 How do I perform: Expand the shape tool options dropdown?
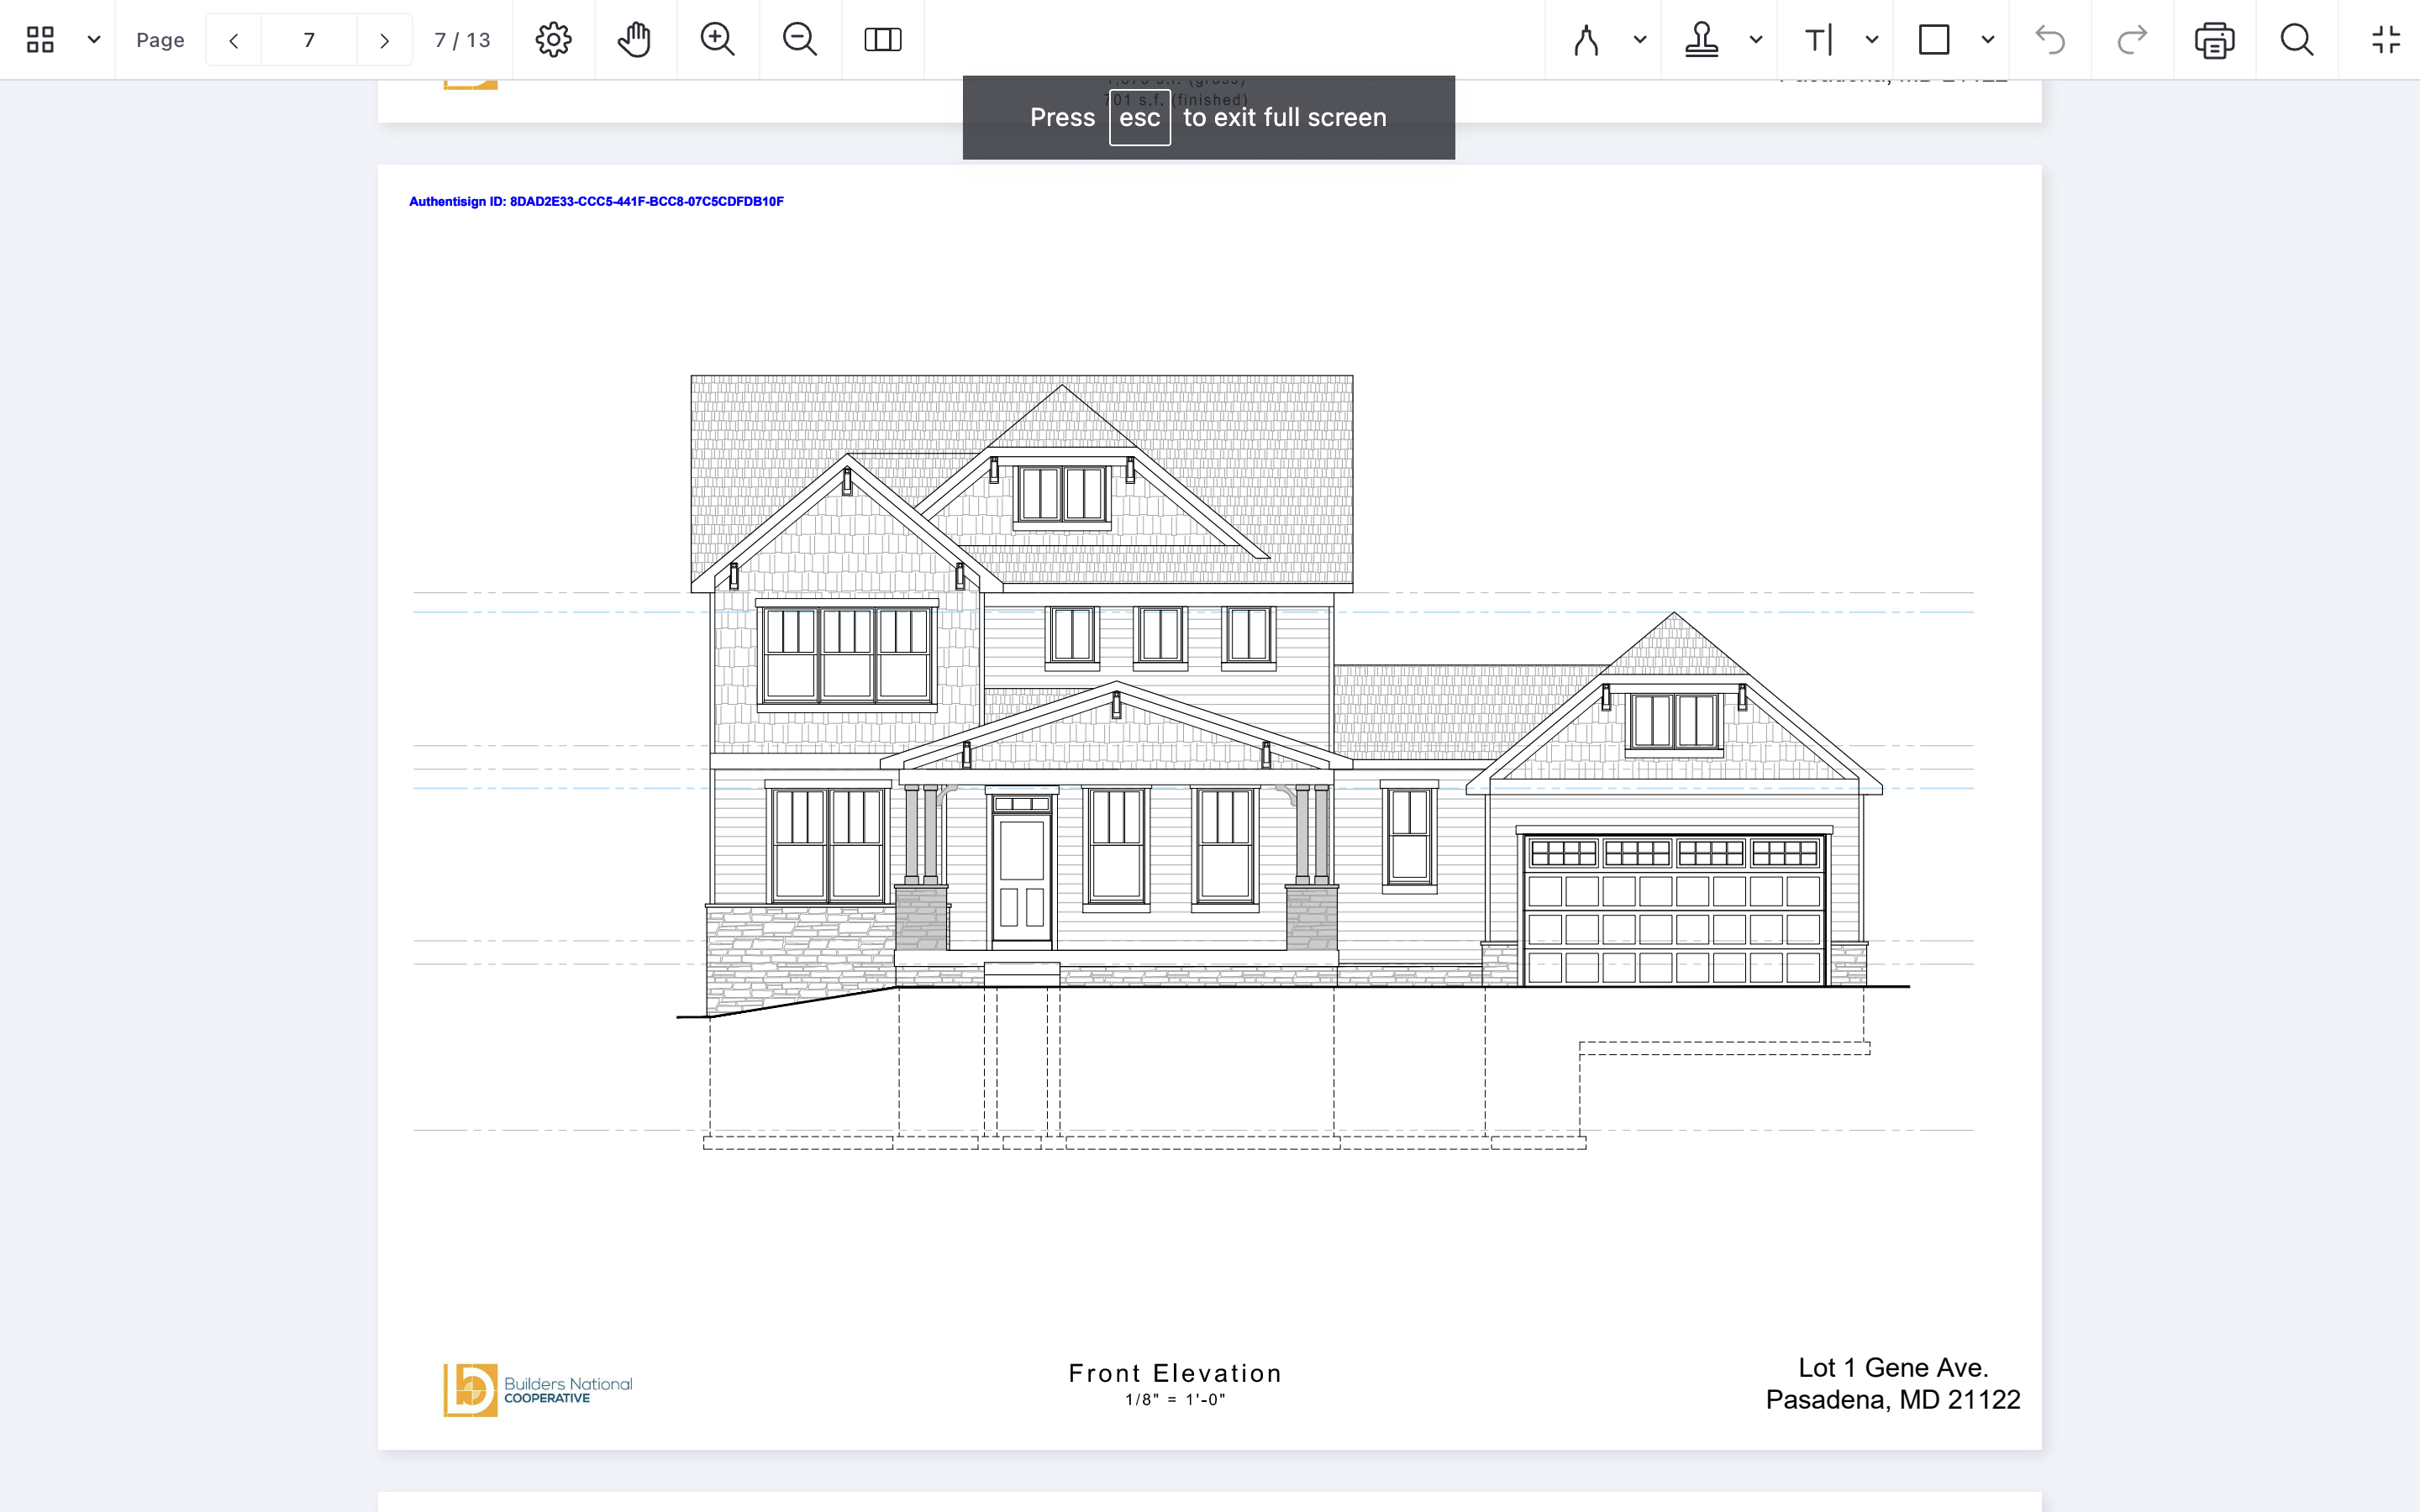tap(1988, 40)
